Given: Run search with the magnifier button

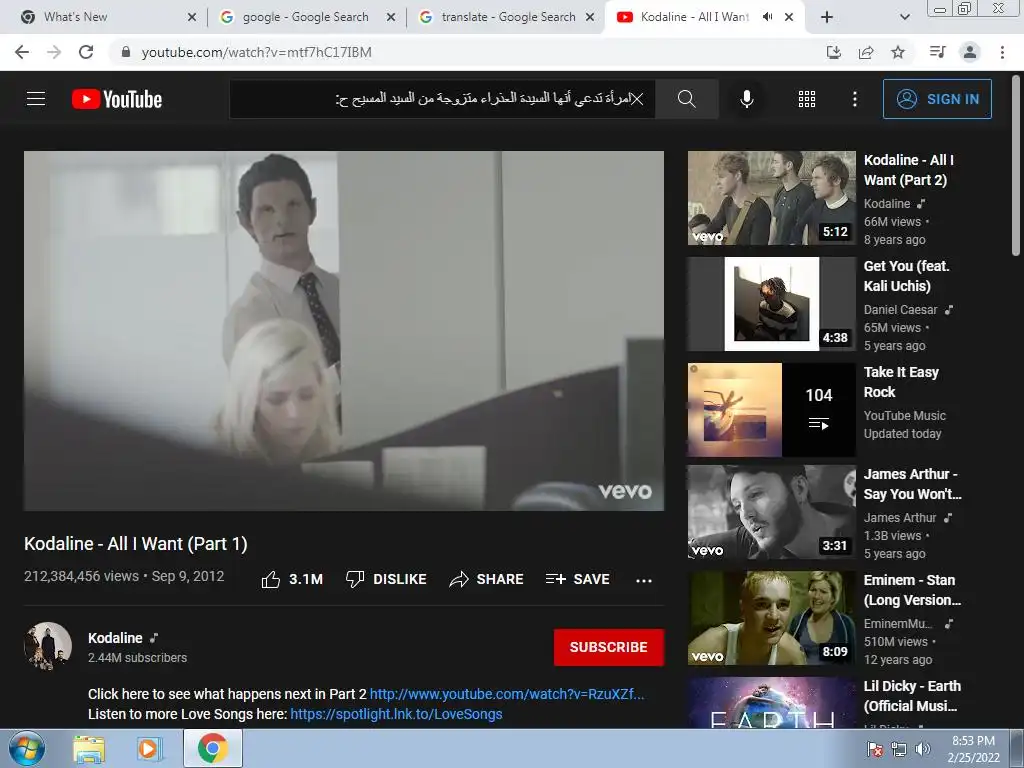Looking at the screenshot, I should [686, 99].
